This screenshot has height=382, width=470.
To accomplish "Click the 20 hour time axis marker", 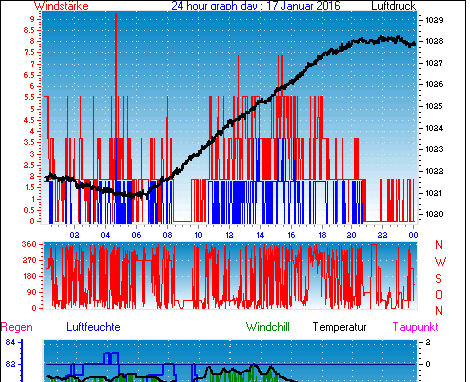I will pyautogui.click(x=351, y=235).
